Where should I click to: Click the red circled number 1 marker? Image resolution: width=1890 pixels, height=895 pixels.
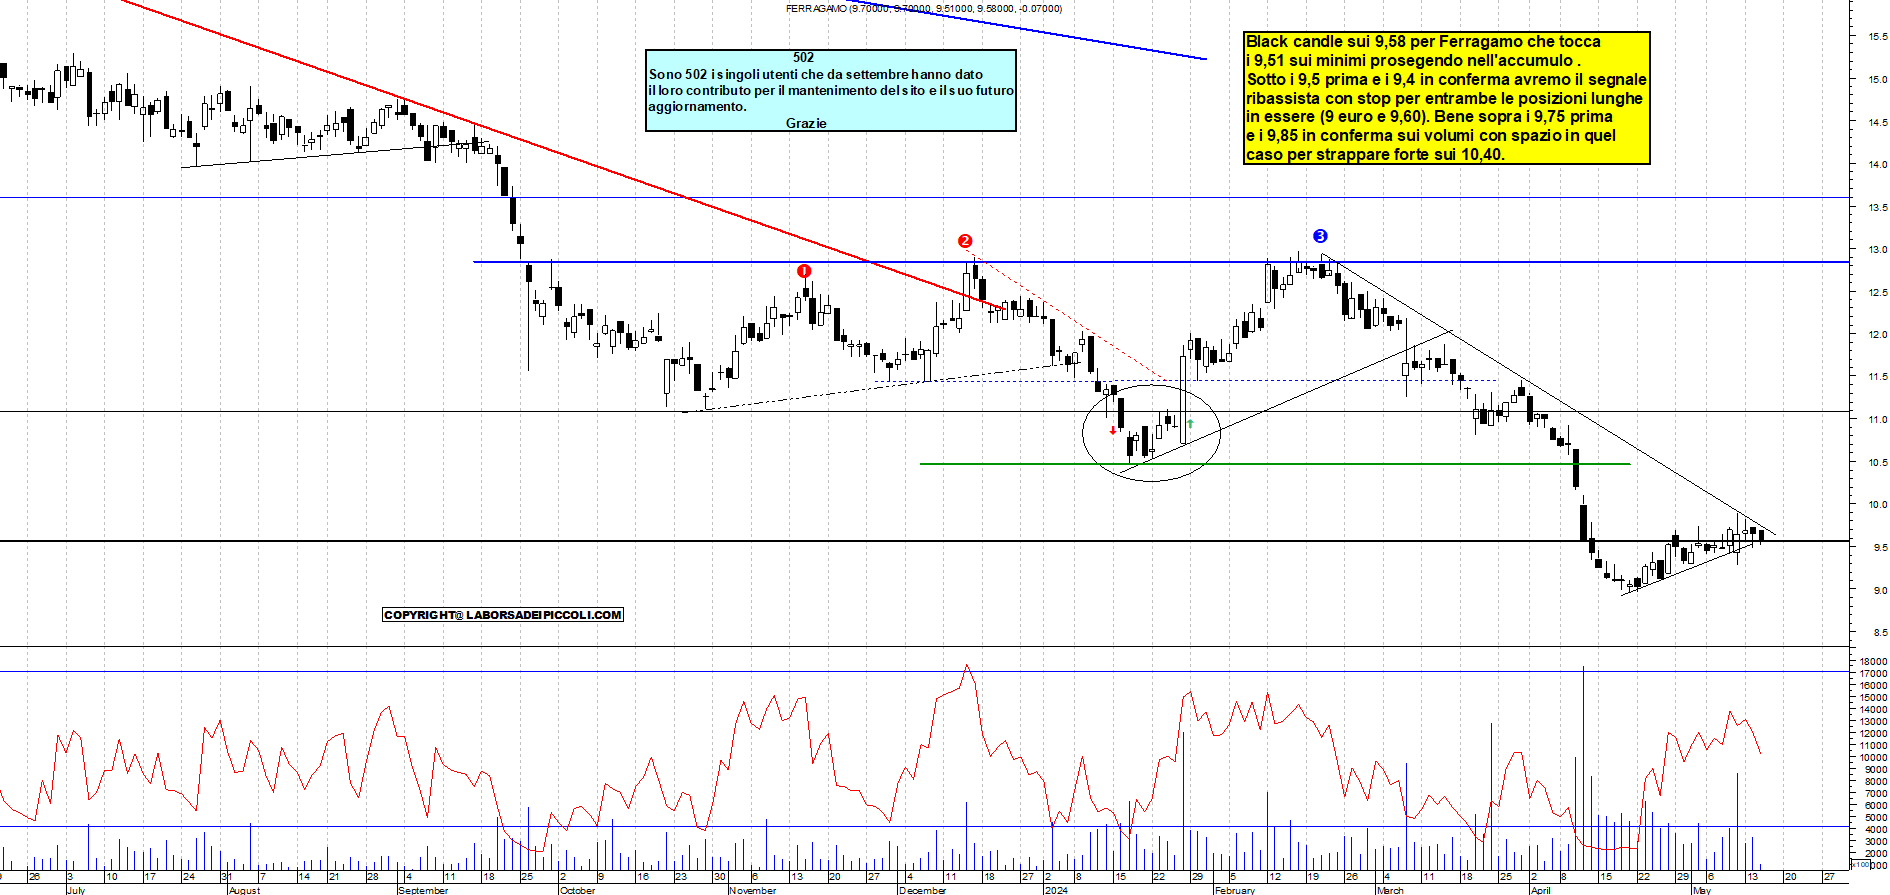(804, 271)
